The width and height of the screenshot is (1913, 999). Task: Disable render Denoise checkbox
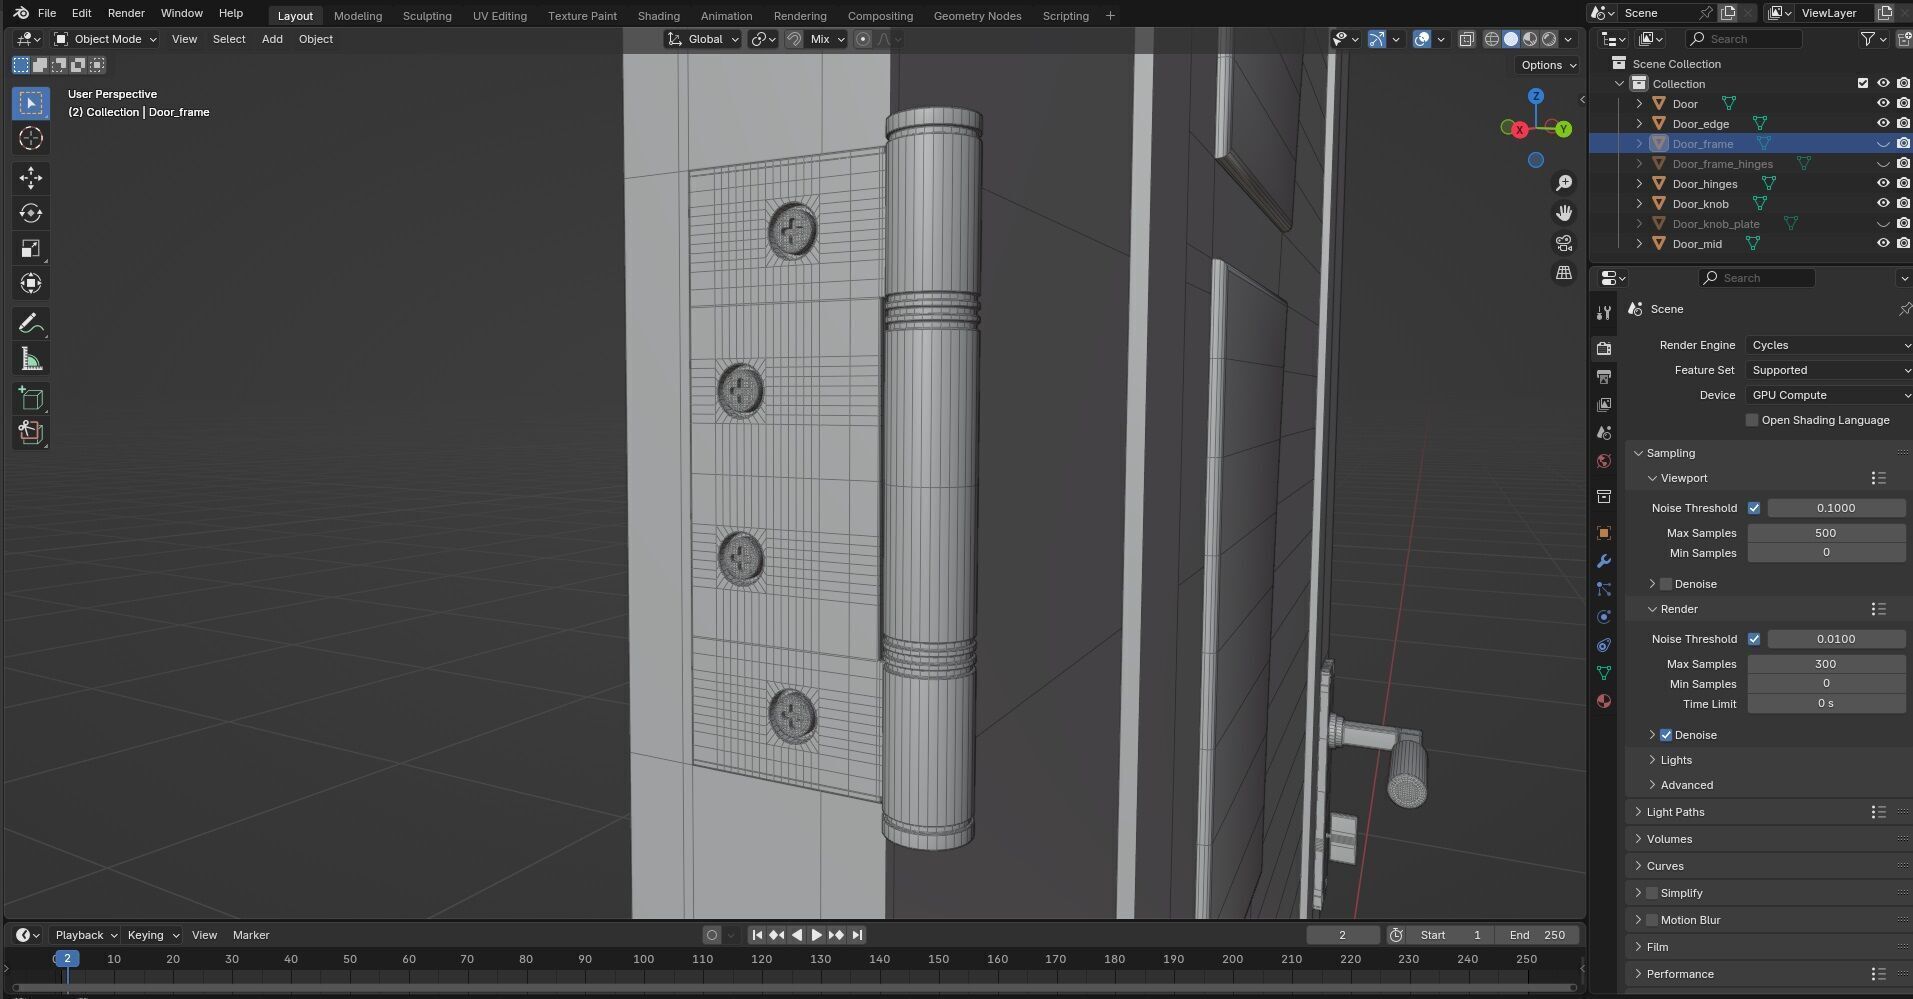1666,735
